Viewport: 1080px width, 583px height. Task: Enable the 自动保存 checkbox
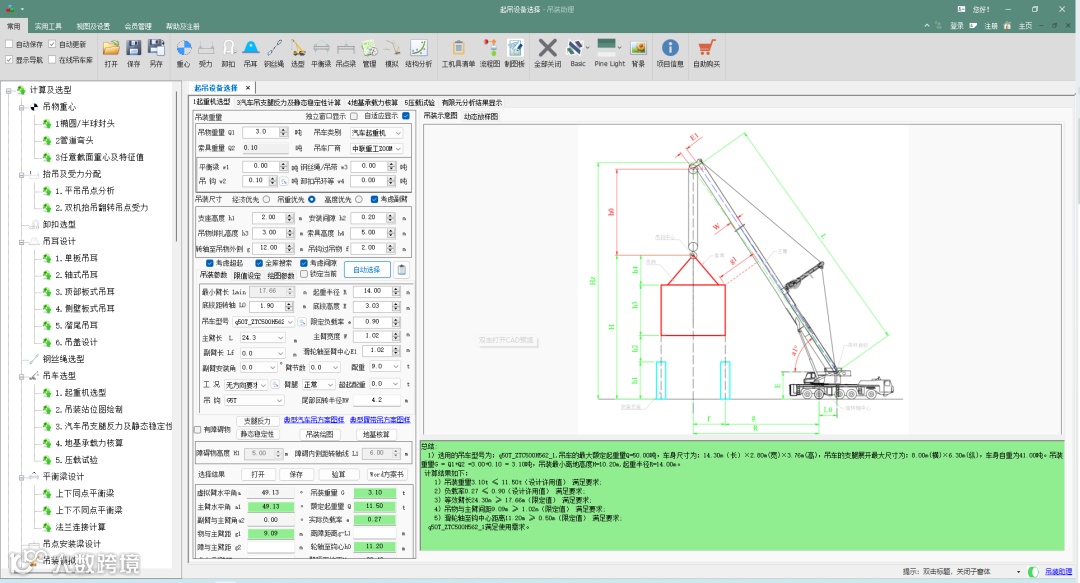coord(10,45)
